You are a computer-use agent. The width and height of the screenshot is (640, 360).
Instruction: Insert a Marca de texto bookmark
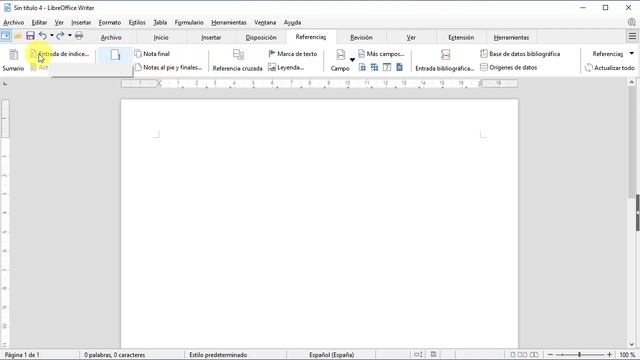[x=293, y=54]
